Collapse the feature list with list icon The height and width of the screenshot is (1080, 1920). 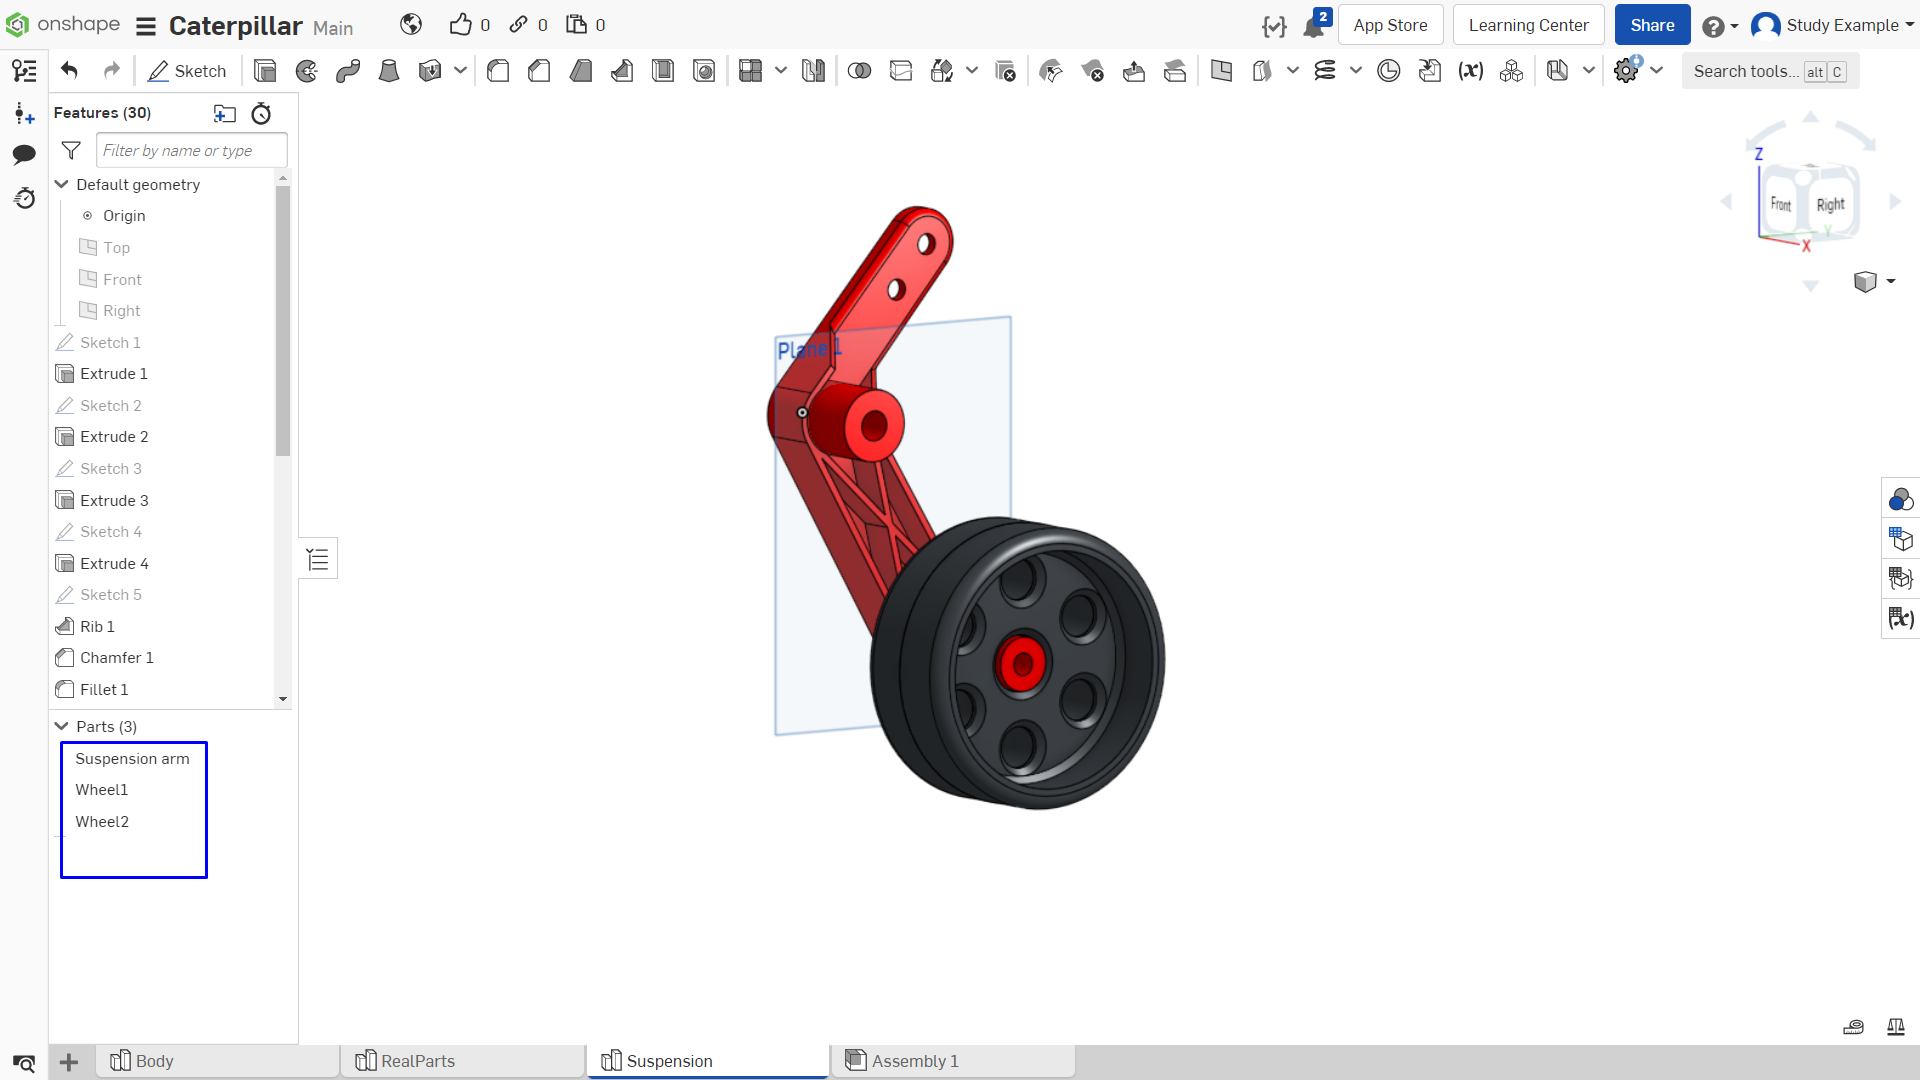[x=318, y=559]
